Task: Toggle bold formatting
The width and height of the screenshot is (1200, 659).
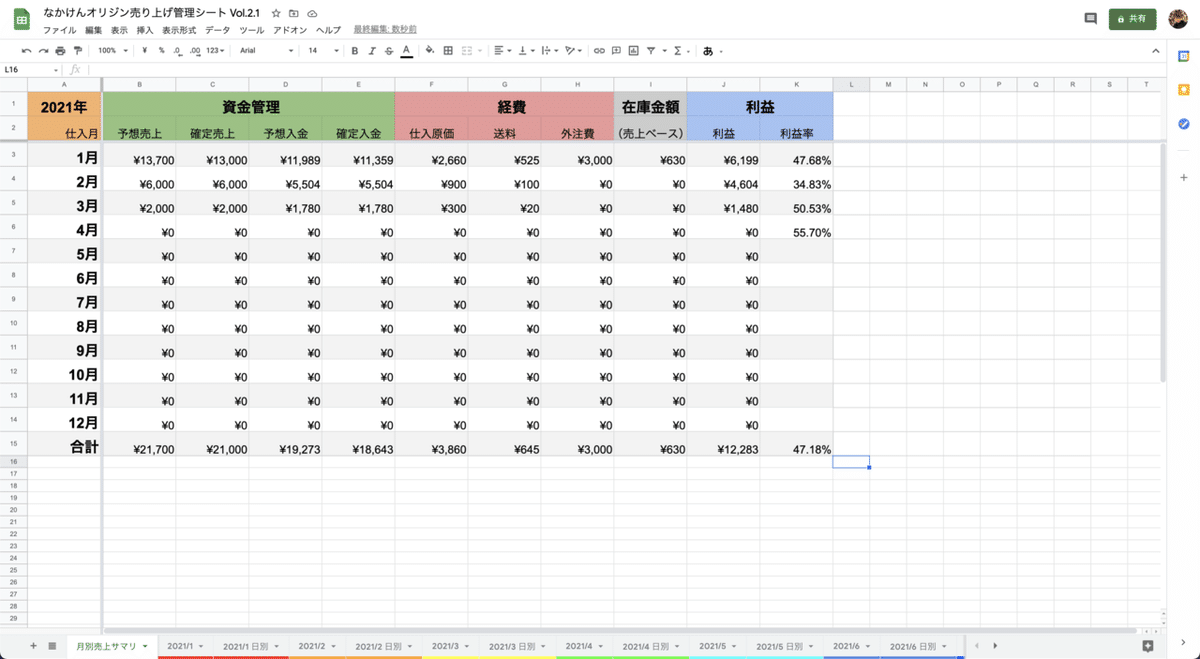Action: (x=354, y=50)
